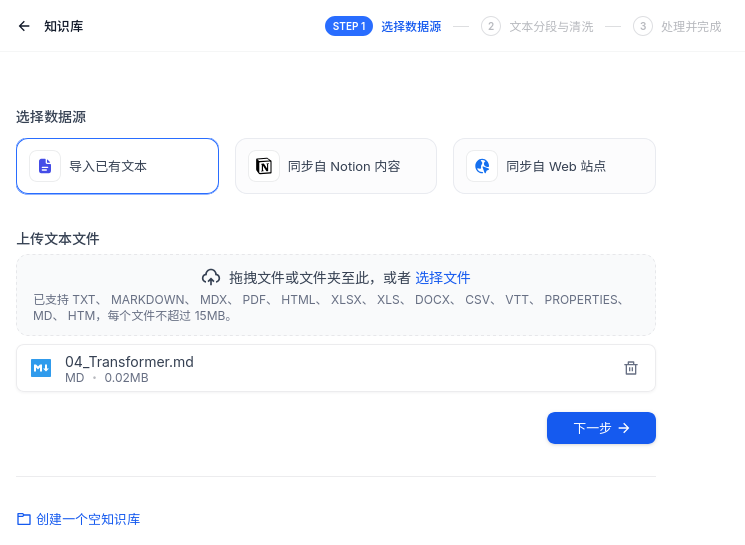Click the back arrow next to 知识库

pos(24,26)
